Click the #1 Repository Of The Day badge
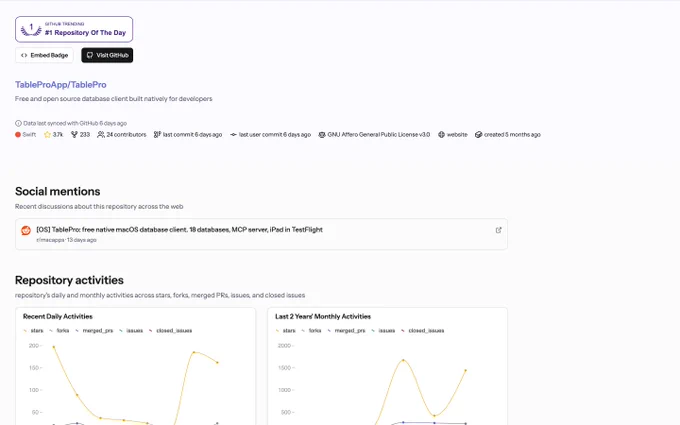The width and height of the screenshot is (680, 425). coord(74,29)
